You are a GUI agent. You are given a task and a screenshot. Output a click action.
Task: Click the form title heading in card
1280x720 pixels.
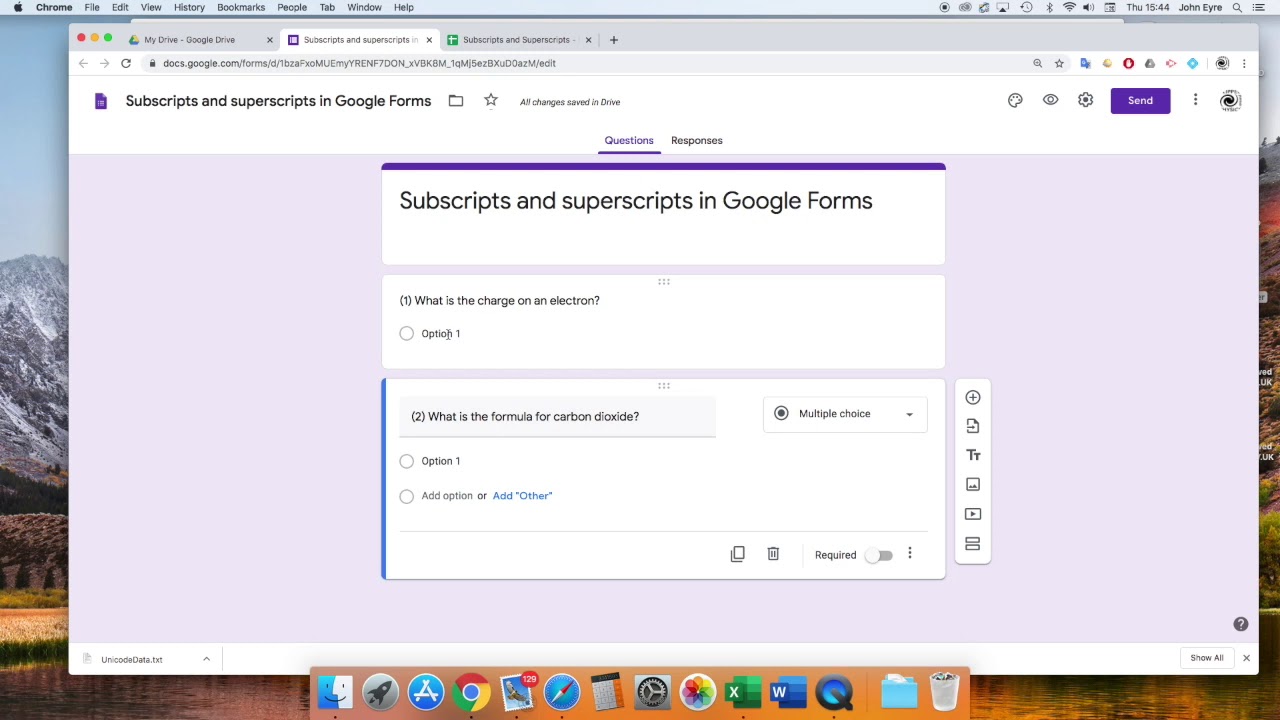click(x=636, y=201)
